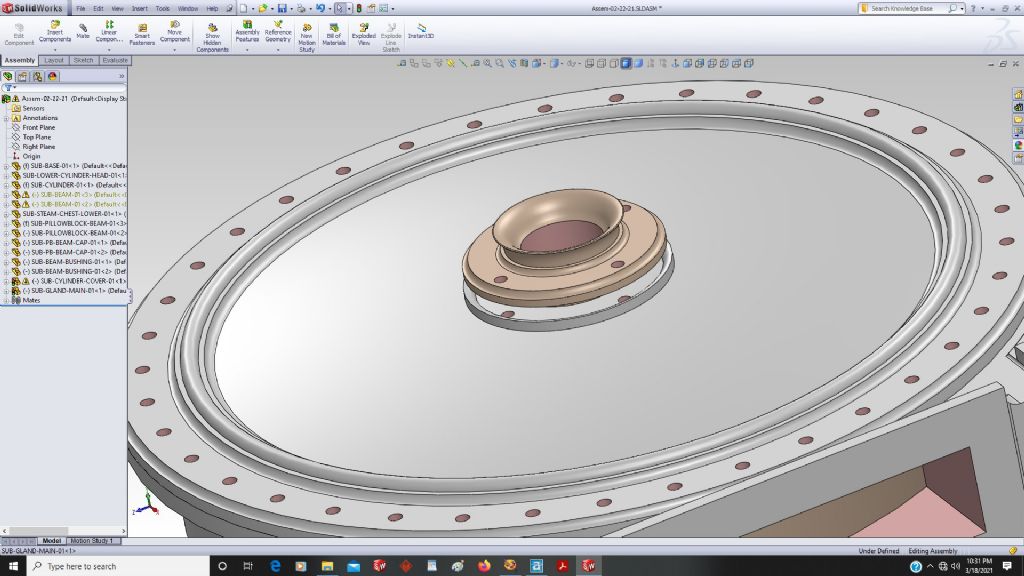Click the taskbar search box

coord(118,566)
